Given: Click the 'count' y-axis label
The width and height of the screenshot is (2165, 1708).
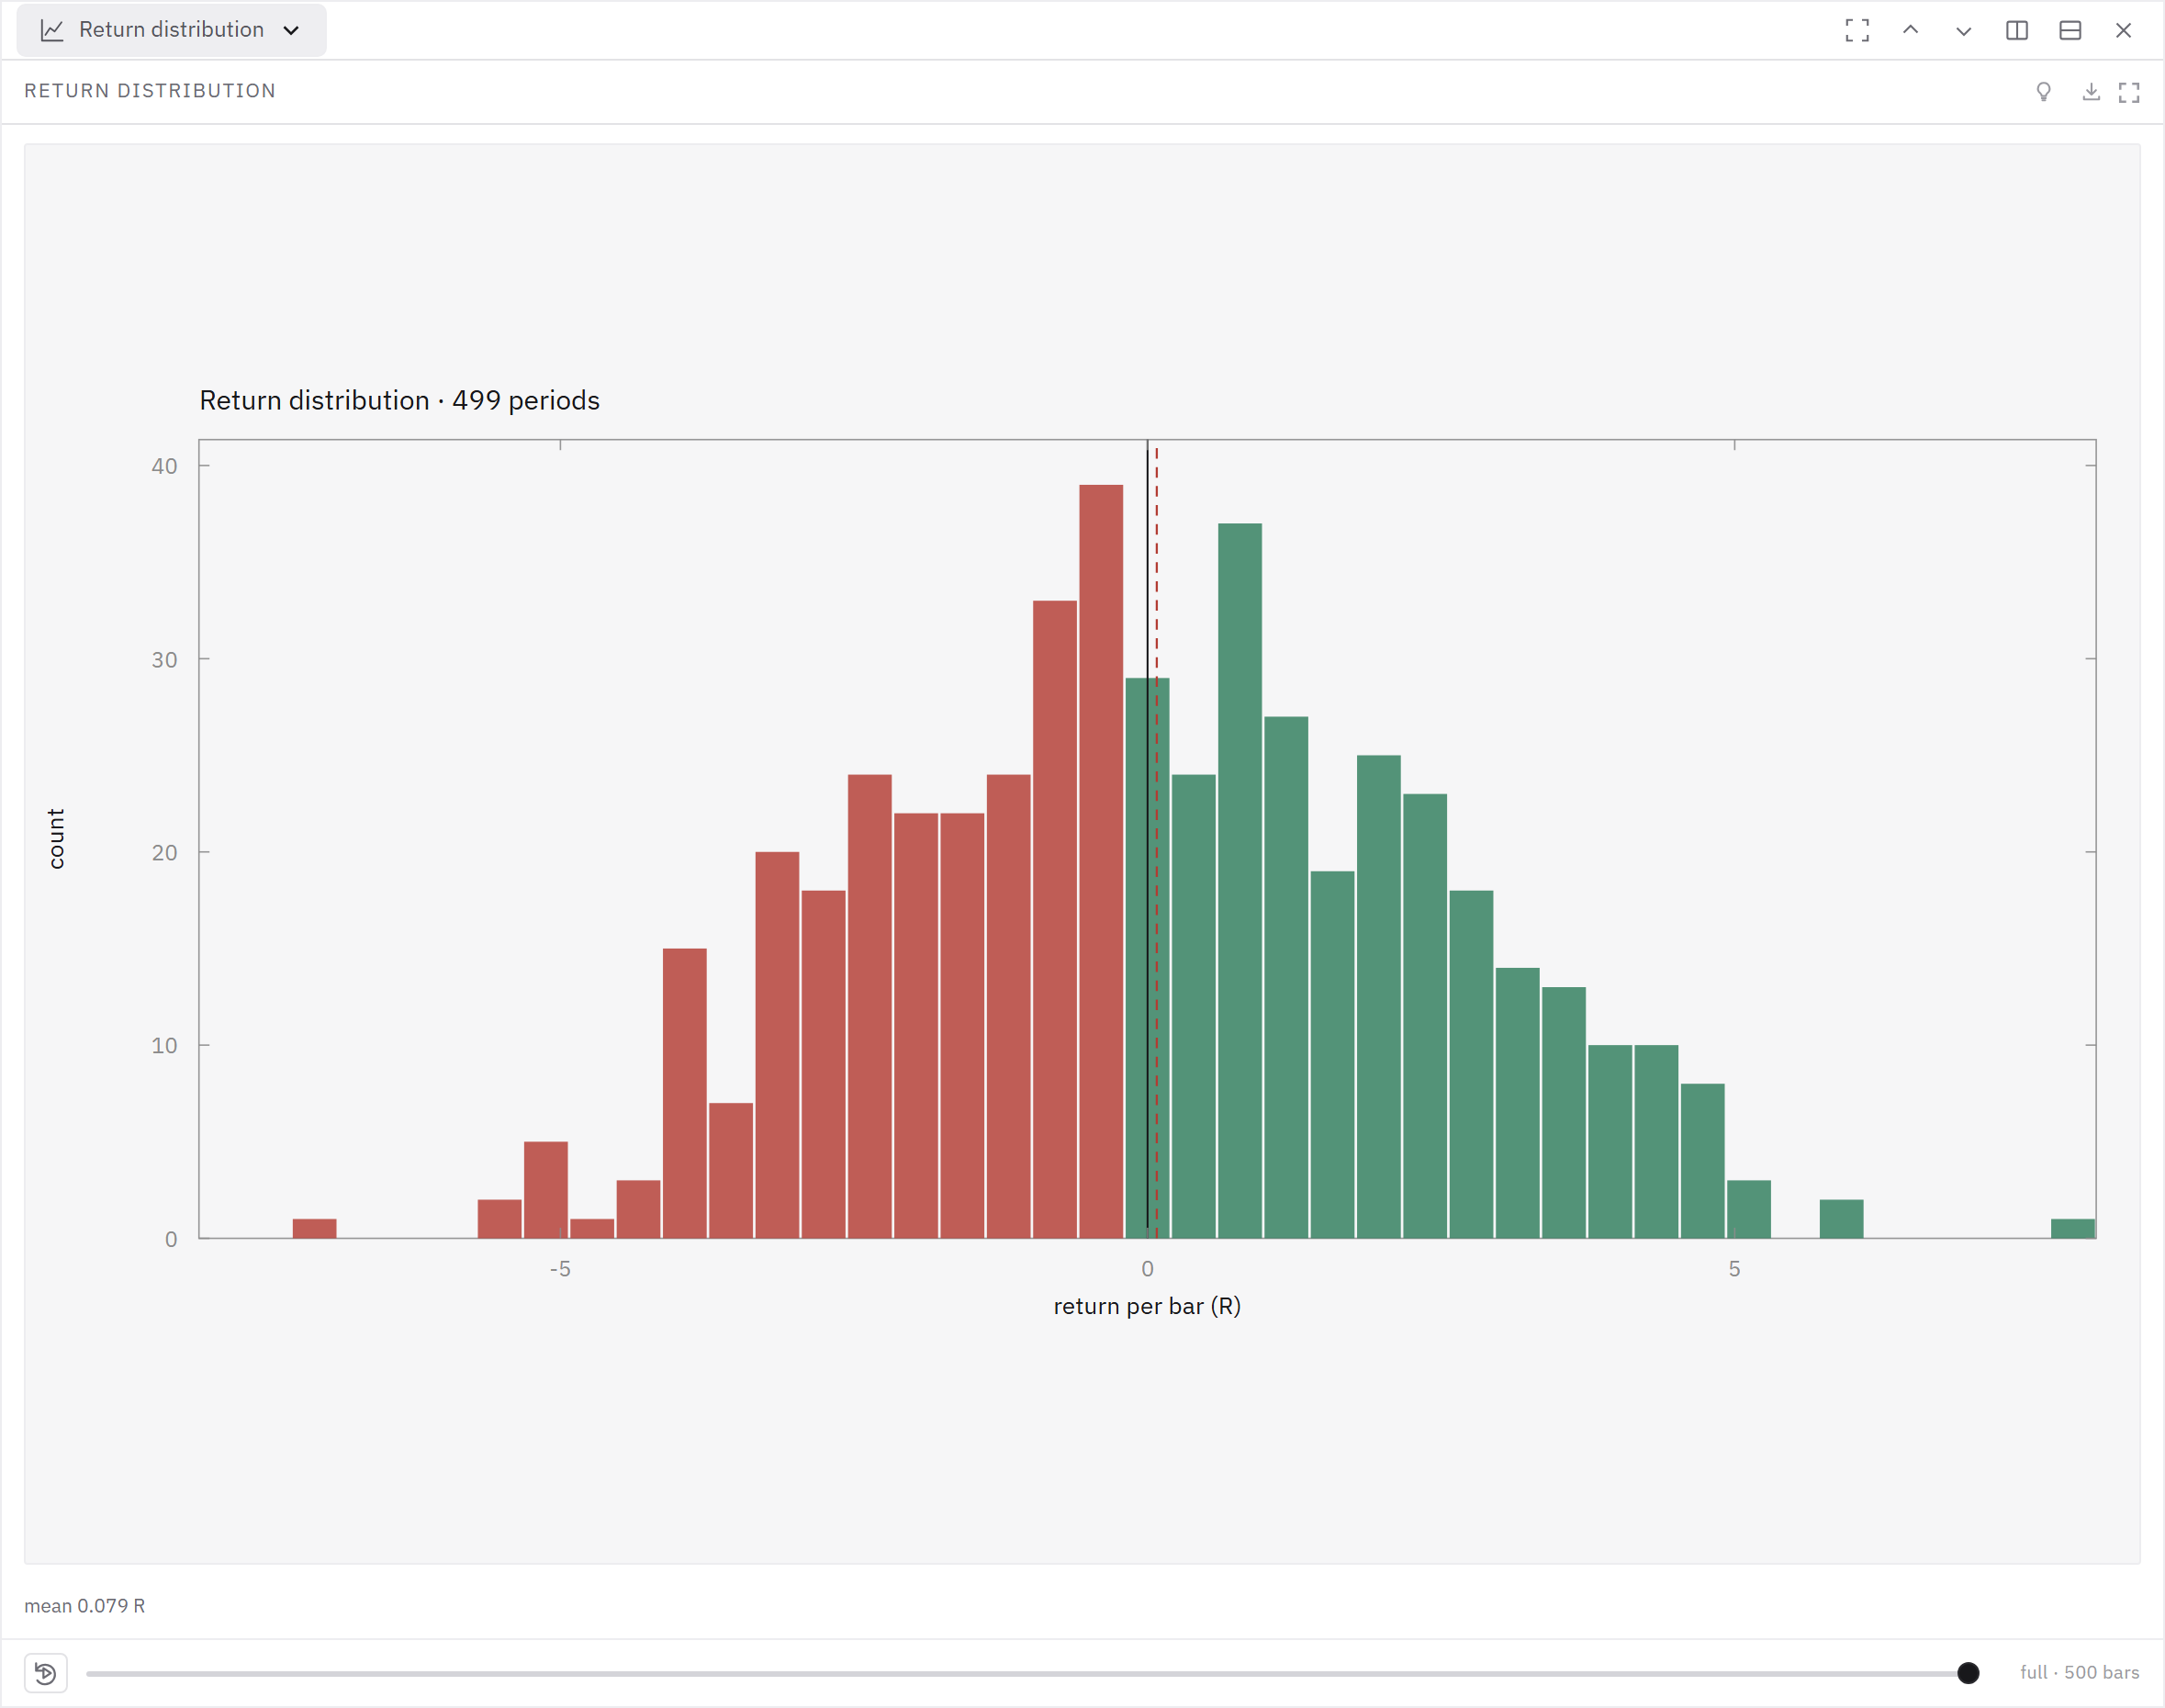Looking at the screenshot, I should (56, 838).
